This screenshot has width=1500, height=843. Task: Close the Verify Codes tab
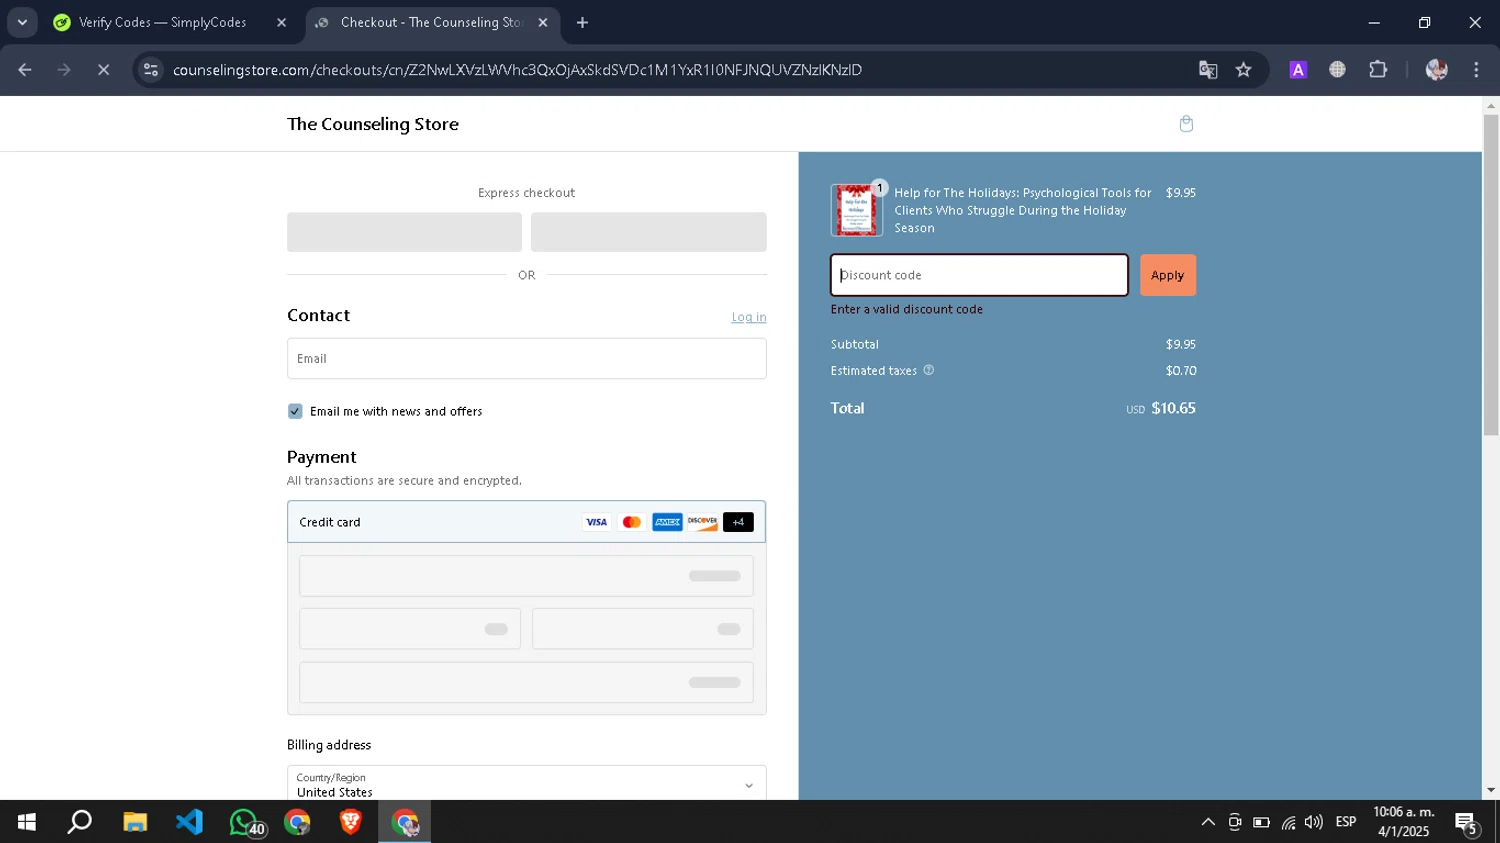[281, 22]
